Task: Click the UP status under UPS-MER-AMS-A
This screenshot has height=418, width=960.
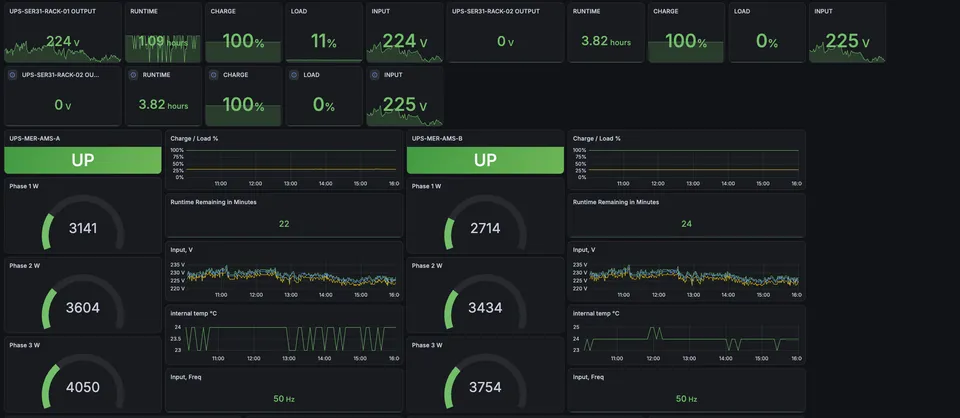Action: click(x=83, y=160)
